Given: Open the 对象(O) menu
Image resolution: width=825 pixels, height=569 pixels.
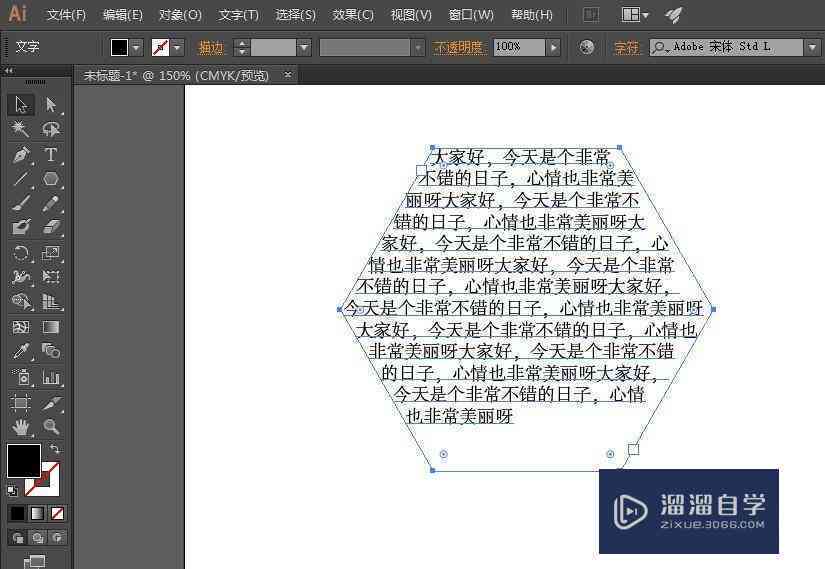Looking at the screenshot, I should pyautogui.click(x=180, y=15).
